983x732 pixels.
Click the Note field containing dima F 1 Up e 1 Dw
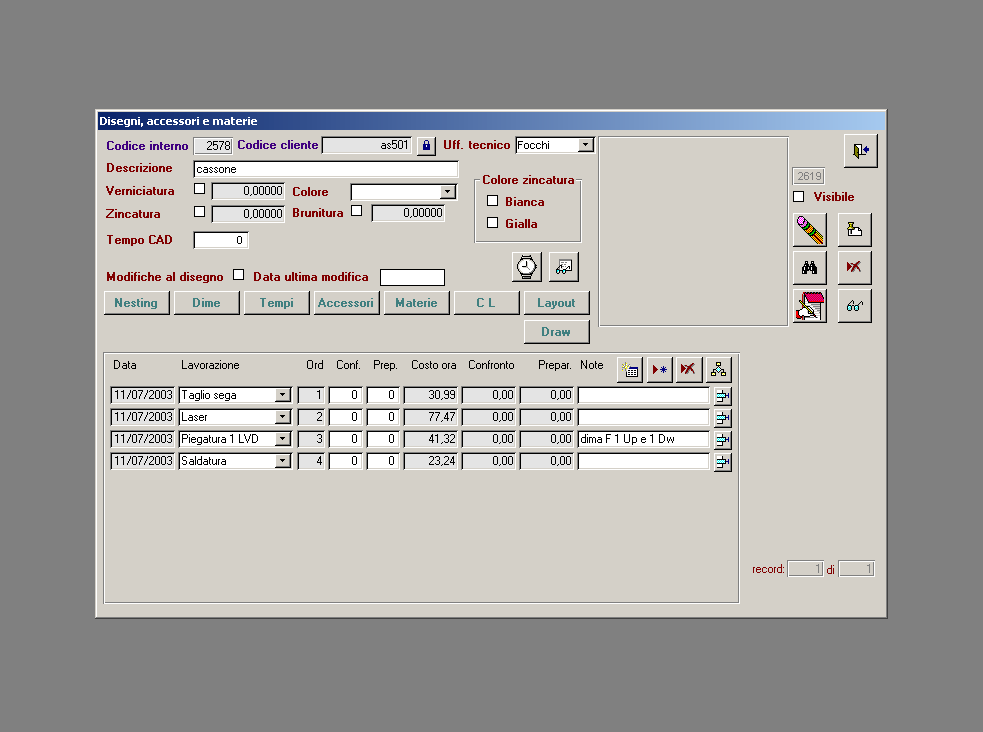644,439
